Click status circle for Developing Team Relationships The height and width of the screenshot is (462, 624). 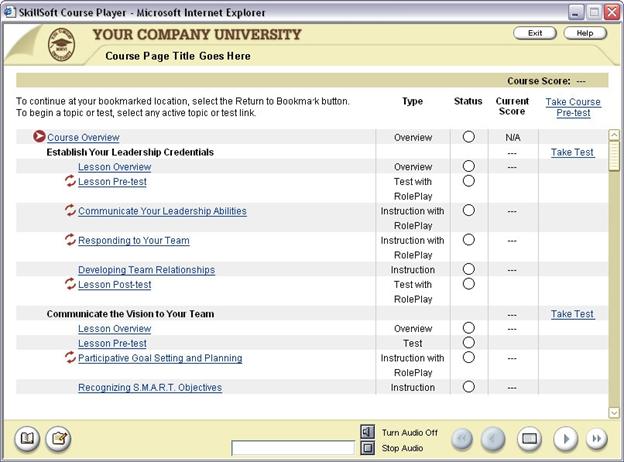coord(469,269)
